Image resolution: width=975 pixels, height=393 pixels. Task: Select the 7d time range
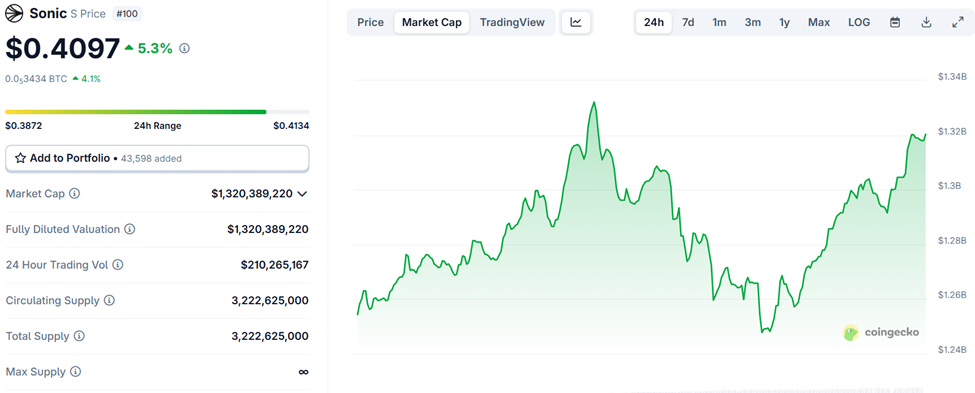(688, 22)
